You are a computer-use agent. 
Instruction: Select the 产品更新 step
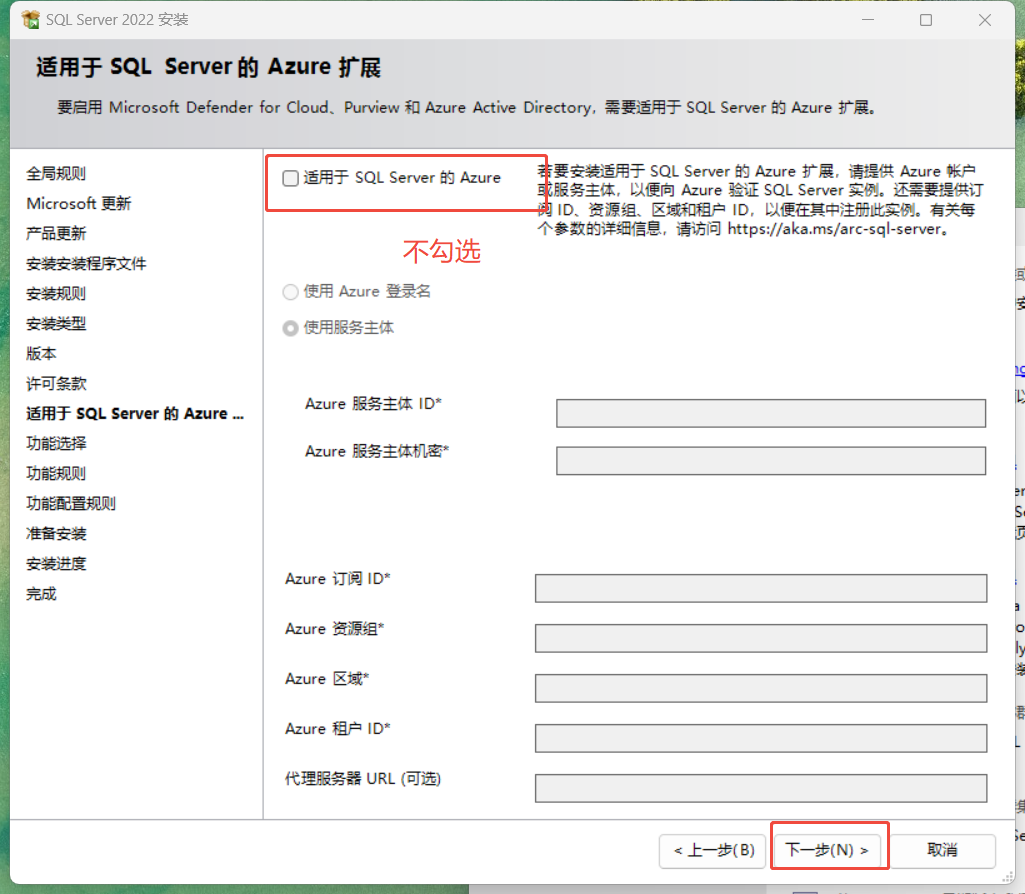point(55,233)
